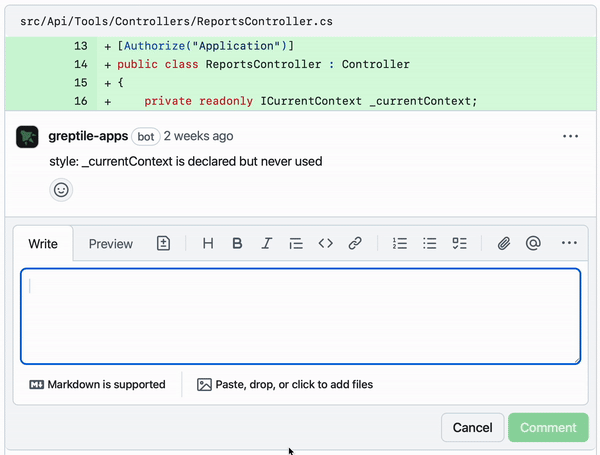Insert a suggestion with the toolbar icon
The height and width of the screenshot is (455, 600).
pos(163,243)
